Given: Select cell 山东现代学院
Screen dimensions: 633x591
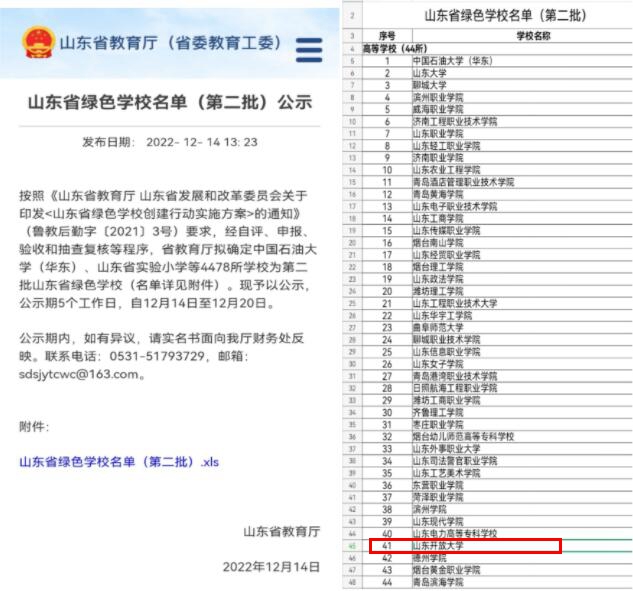Looking at the screenshot, I should click(x=522, y=521).
